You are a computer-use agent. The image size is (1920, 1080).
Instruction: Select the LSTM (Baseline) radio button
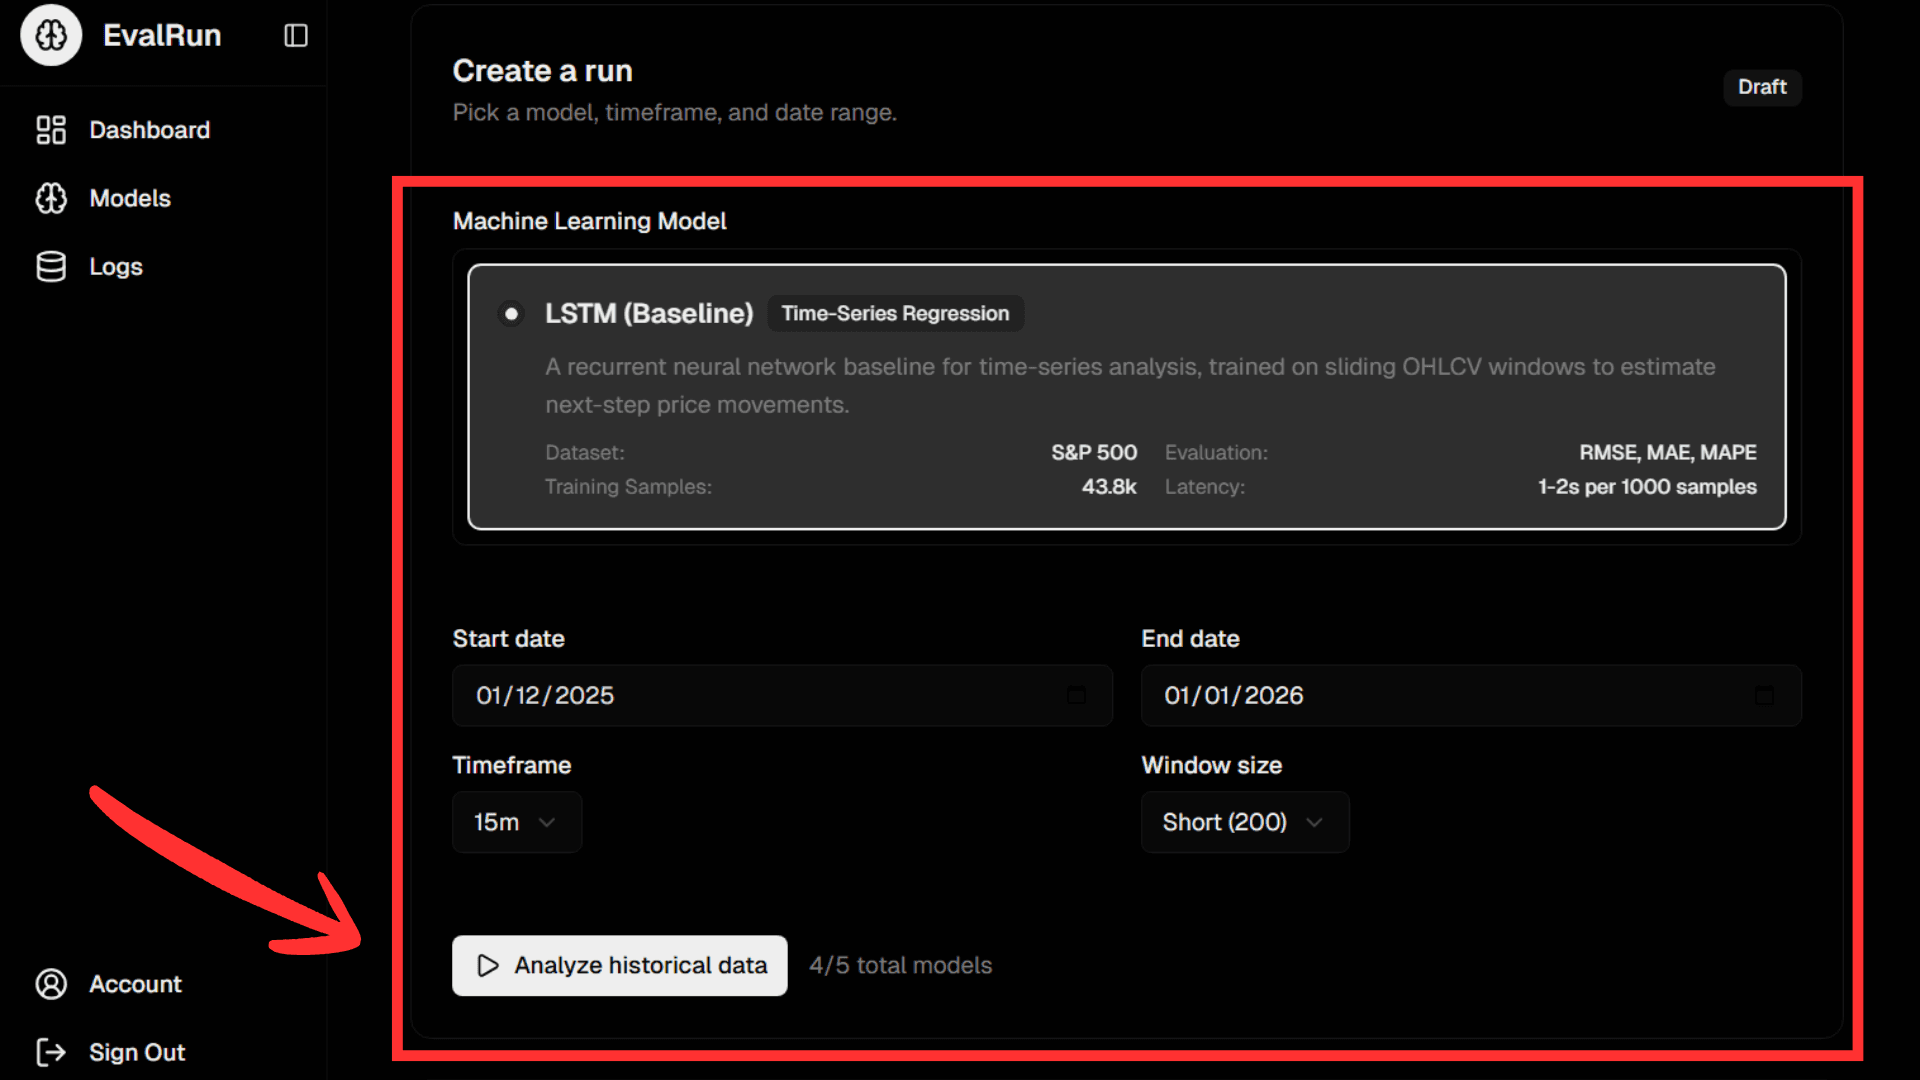pos(511,314)
